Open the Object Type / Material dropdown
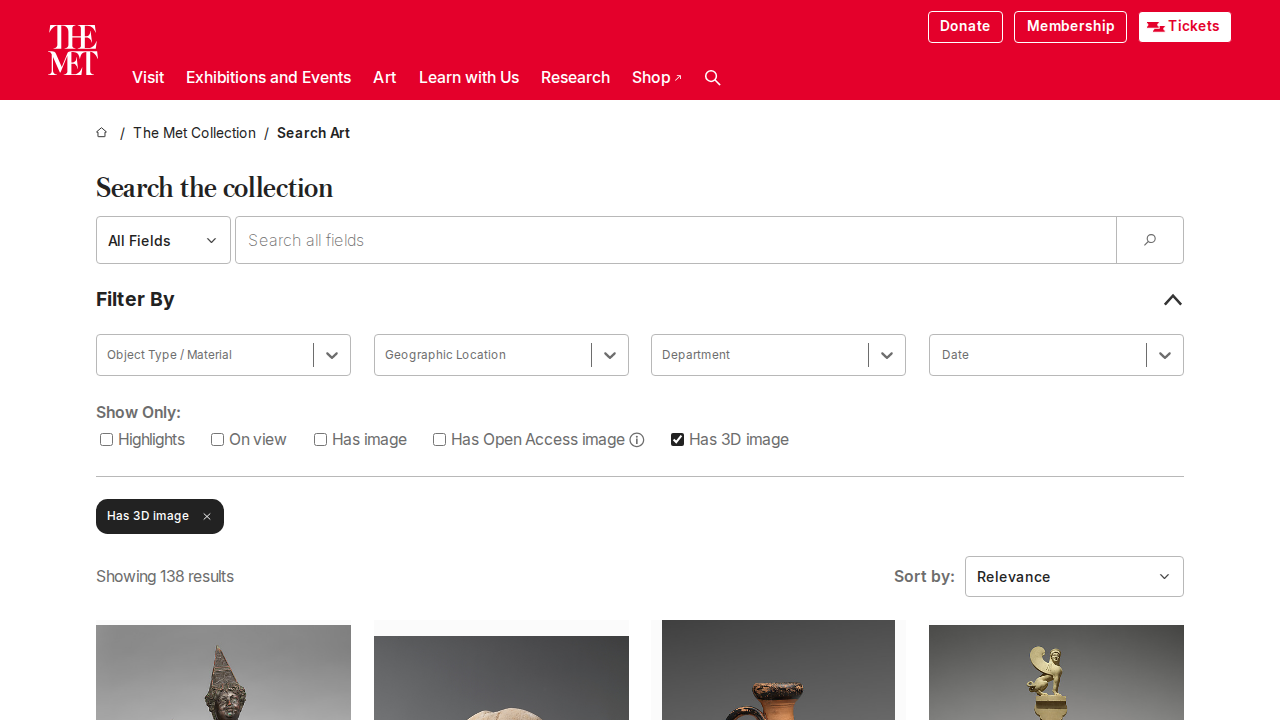 [223, 355]
